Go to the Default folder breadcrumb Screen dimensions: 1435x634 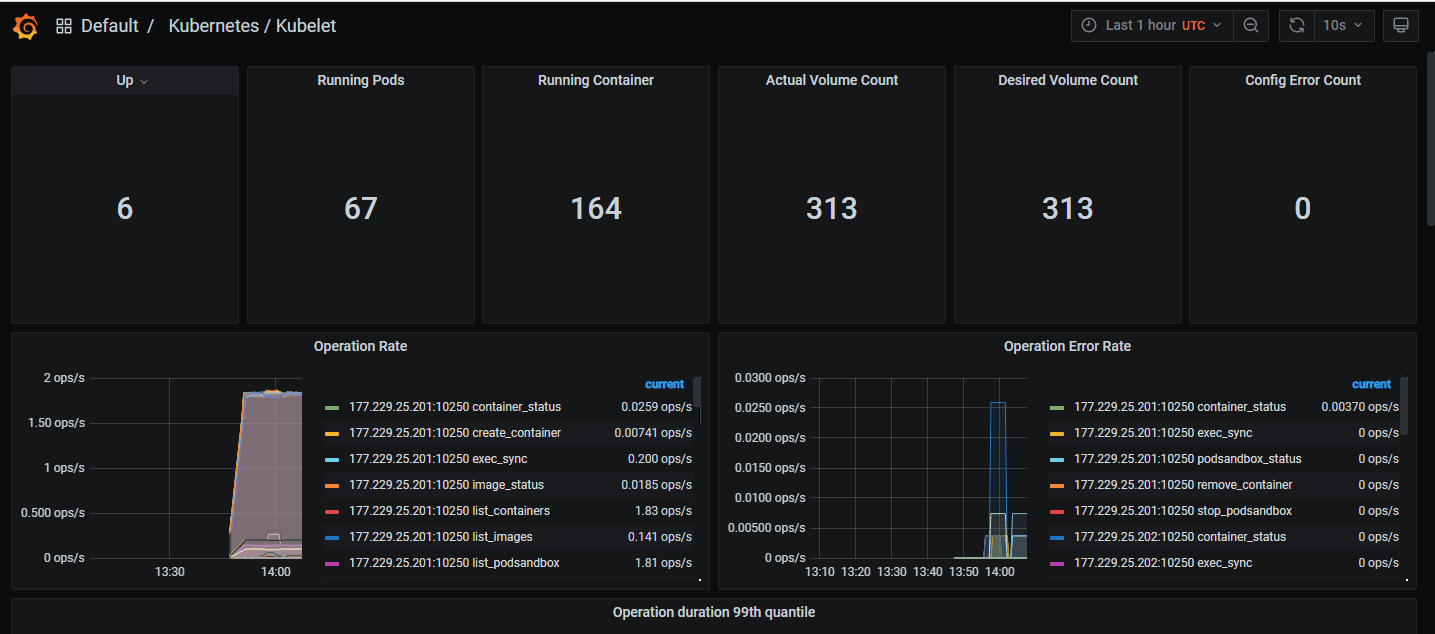click(x=110, y=26)
